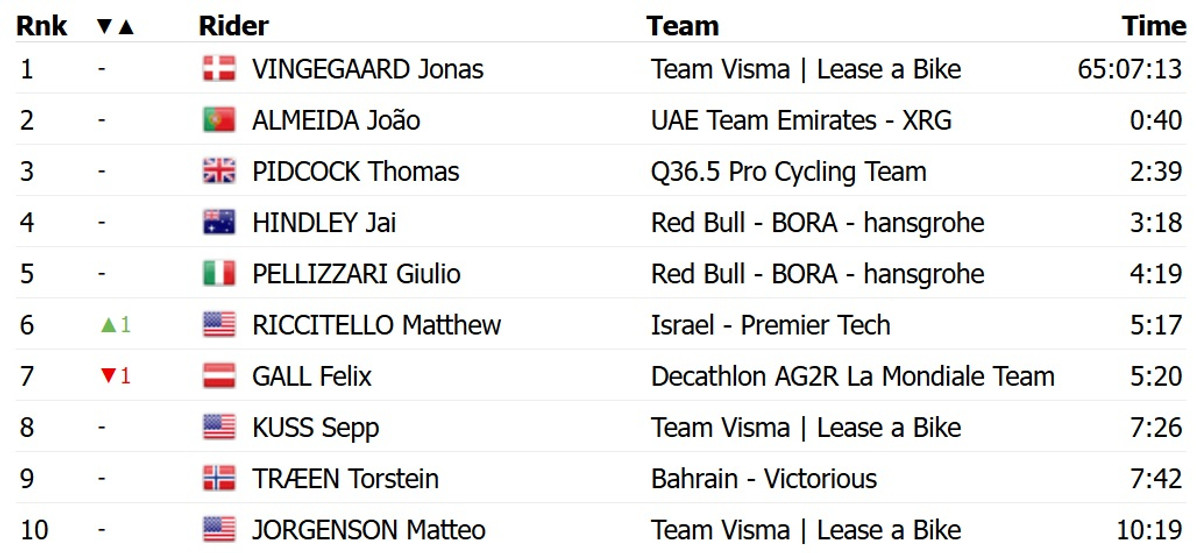The image size is (1200, 553).
Task: Click the Rider column header
Action: pos(233,26)
